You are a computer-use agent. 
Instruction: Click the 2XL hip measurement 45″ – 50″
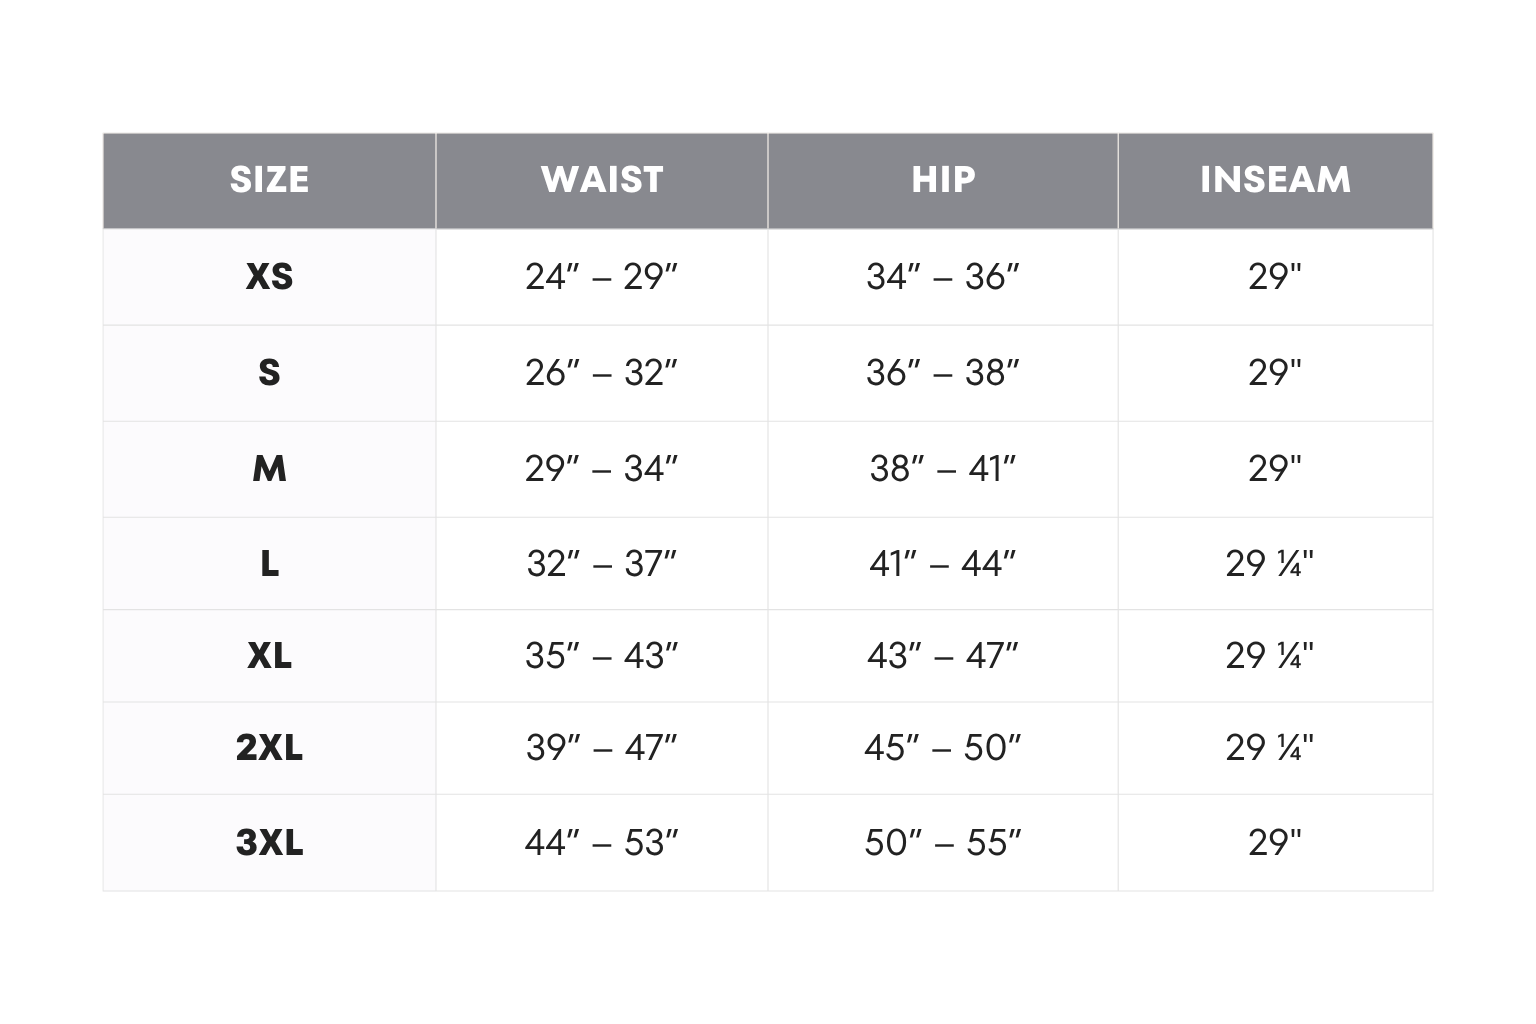pyautogui.click(x=943, y=748)
